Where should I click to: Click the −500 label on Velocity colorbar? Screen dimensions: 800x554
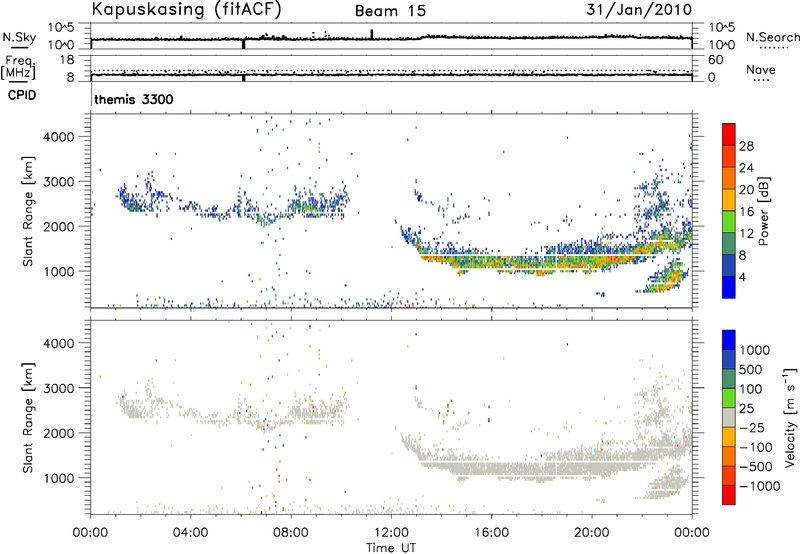click(756, 466)
